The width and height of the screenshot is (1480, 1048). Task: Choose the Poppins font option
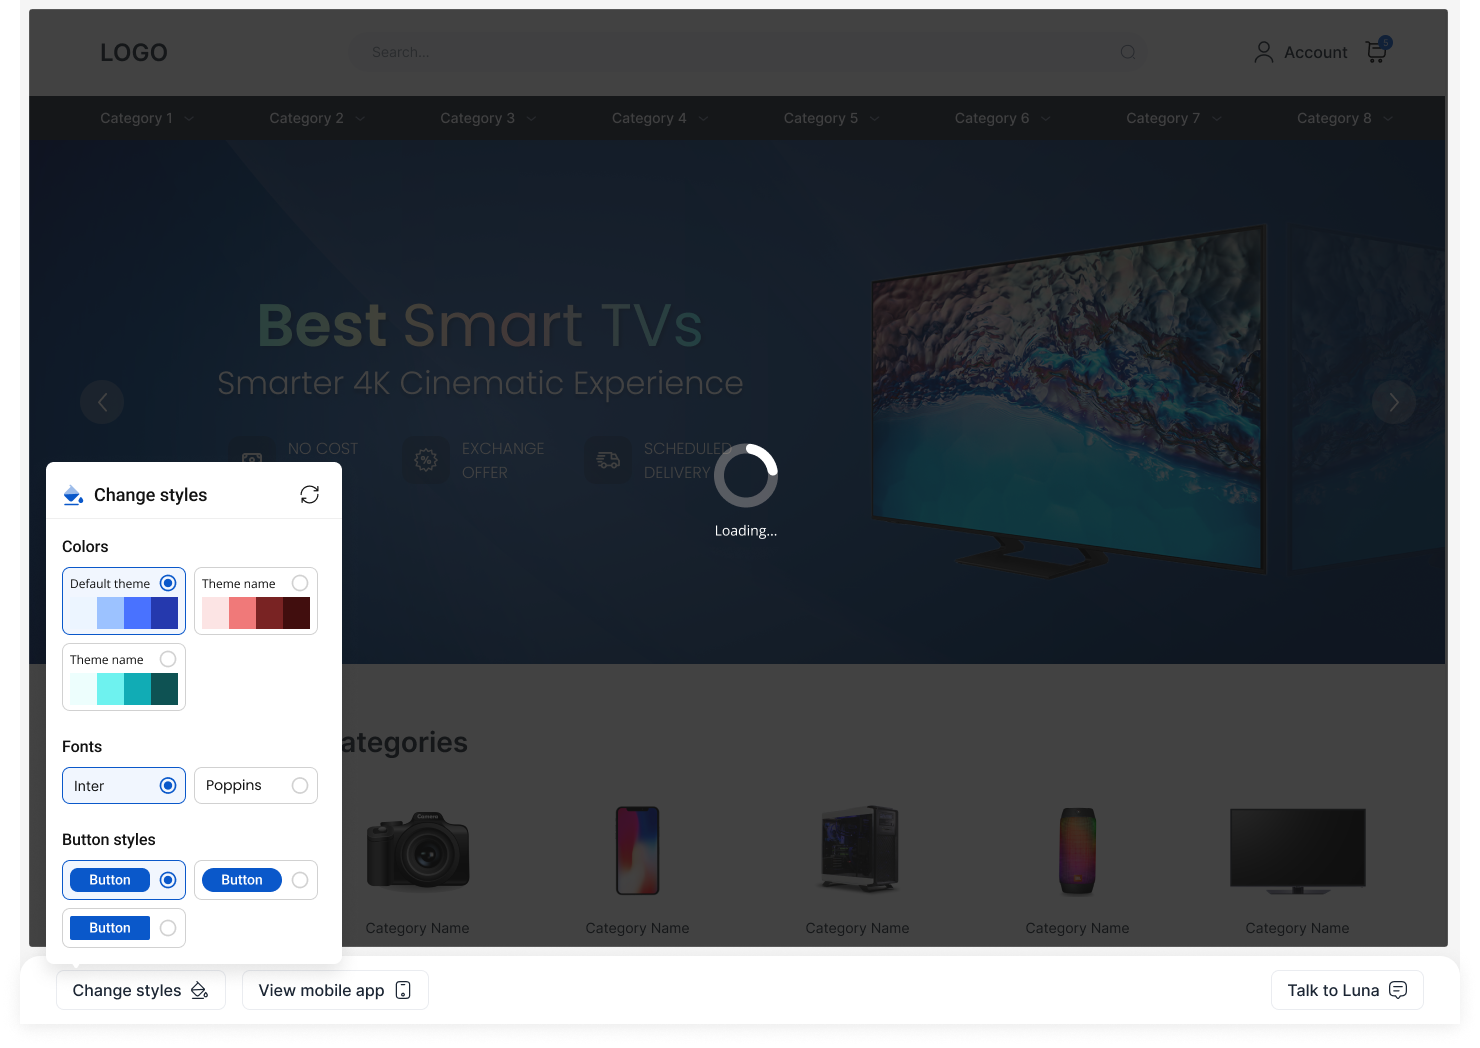pos(256,786)
